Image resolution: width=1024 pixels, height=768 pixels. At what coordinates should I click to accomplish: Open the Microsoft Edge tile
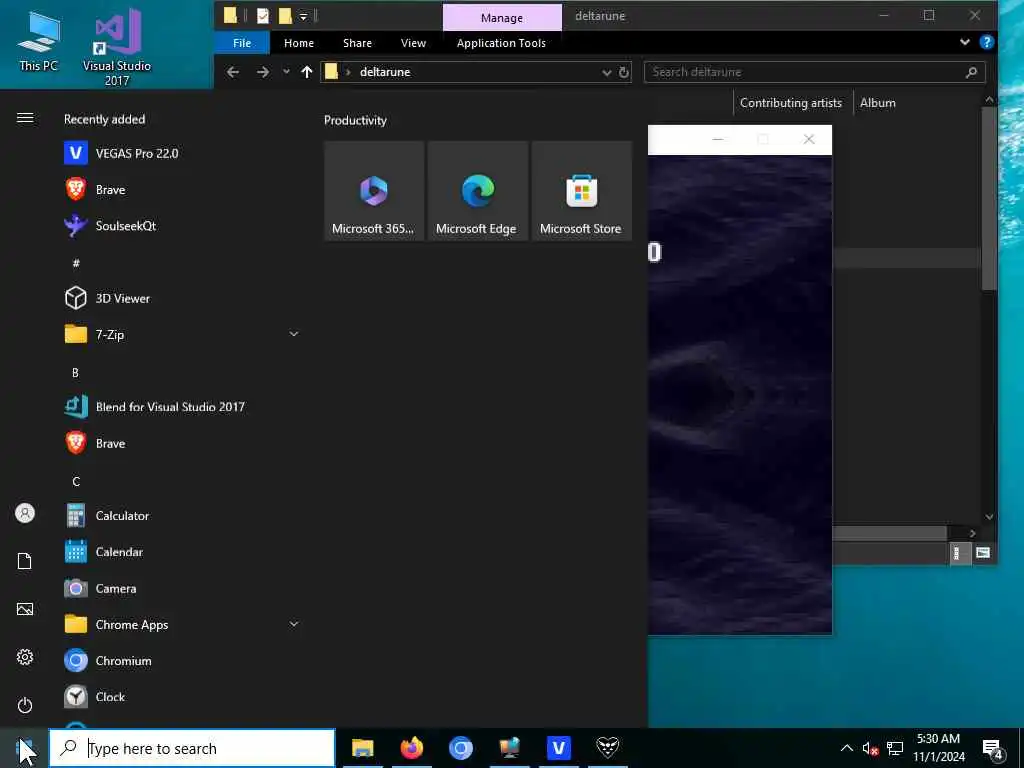pos(477,191)
